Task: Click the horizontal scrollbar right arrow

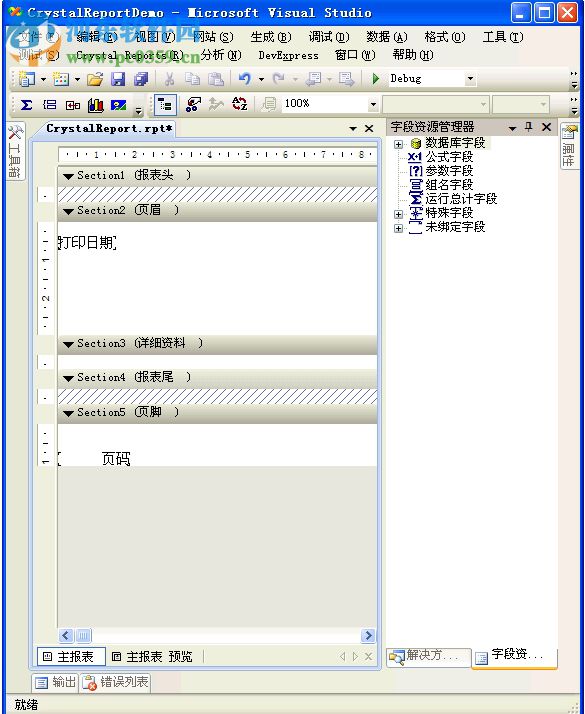Action: click(368, 635)
